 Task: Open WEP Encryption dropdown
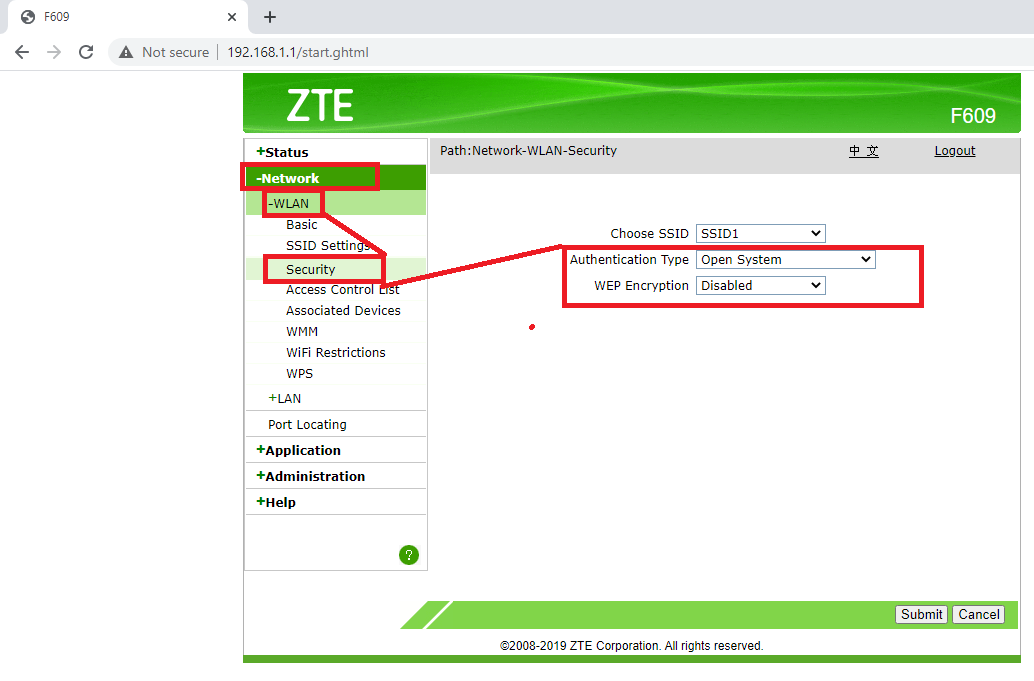pyautogui.click(x=760, y=285)
